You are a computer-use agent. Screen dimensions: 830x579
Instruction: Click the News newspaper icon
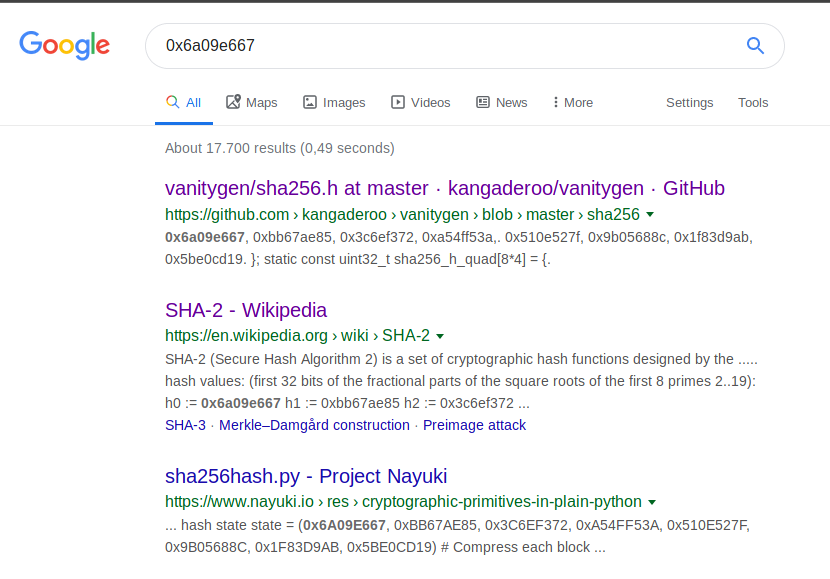point(483,102)
